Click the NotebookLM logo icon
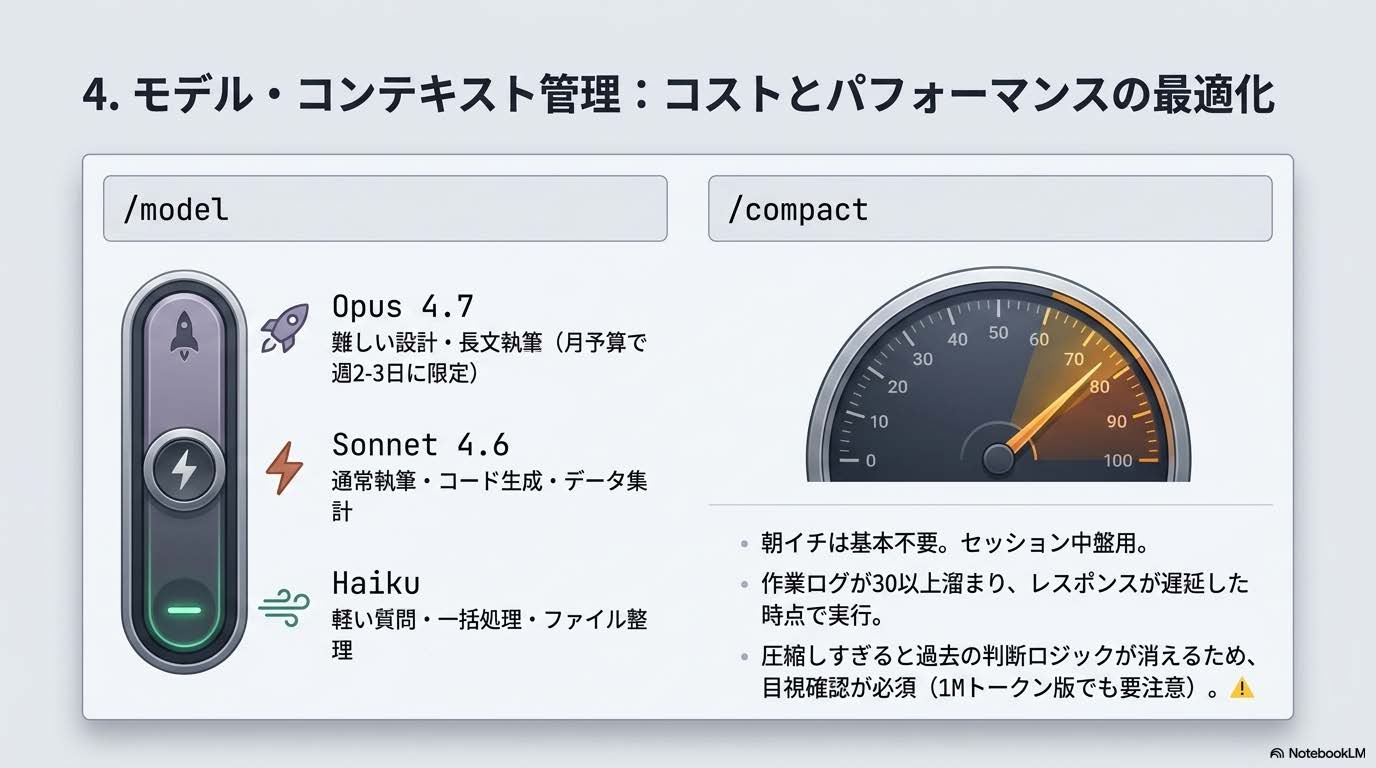Screen dimensions: 1376x768 click(1277, 753)
